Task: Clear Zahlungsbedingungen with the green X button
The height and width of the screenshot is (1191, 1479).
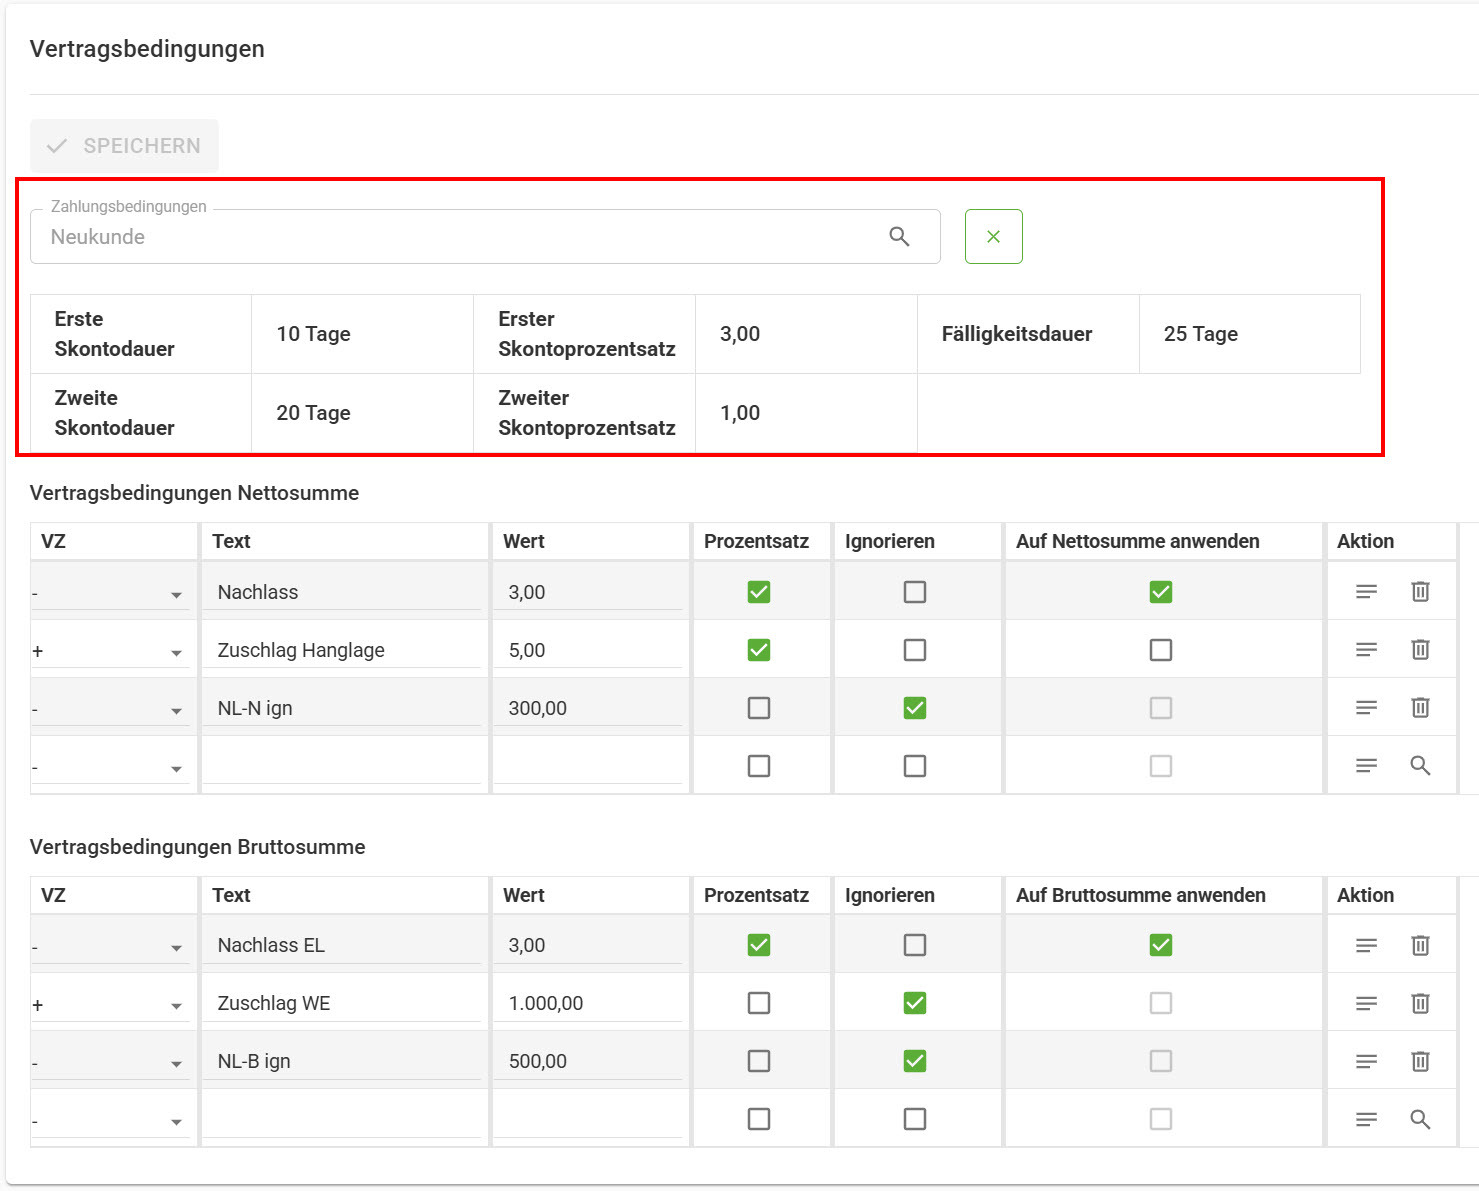Action: tap(993, 237)
